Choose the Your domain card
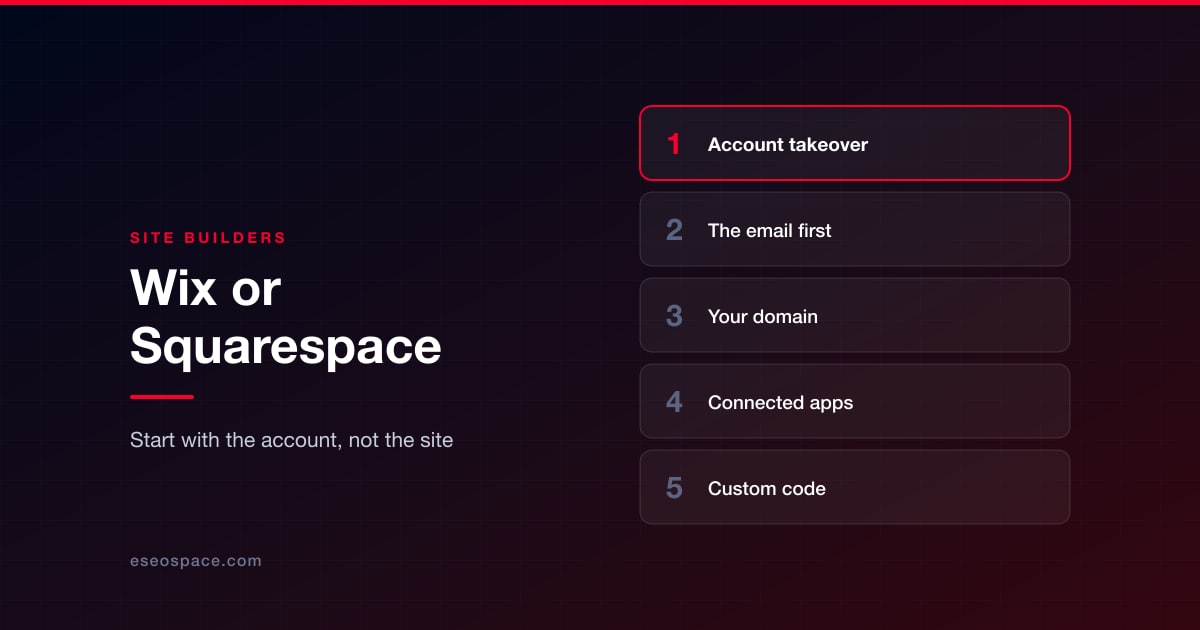The width and height of the screenshot is (1200, 630). point(855,315)
